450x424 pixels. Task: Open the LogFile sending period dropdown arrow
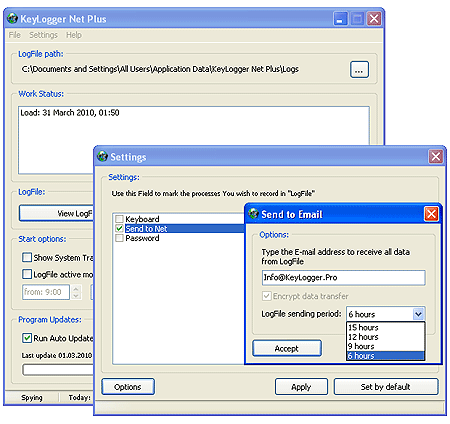click(x=418, y=314)
